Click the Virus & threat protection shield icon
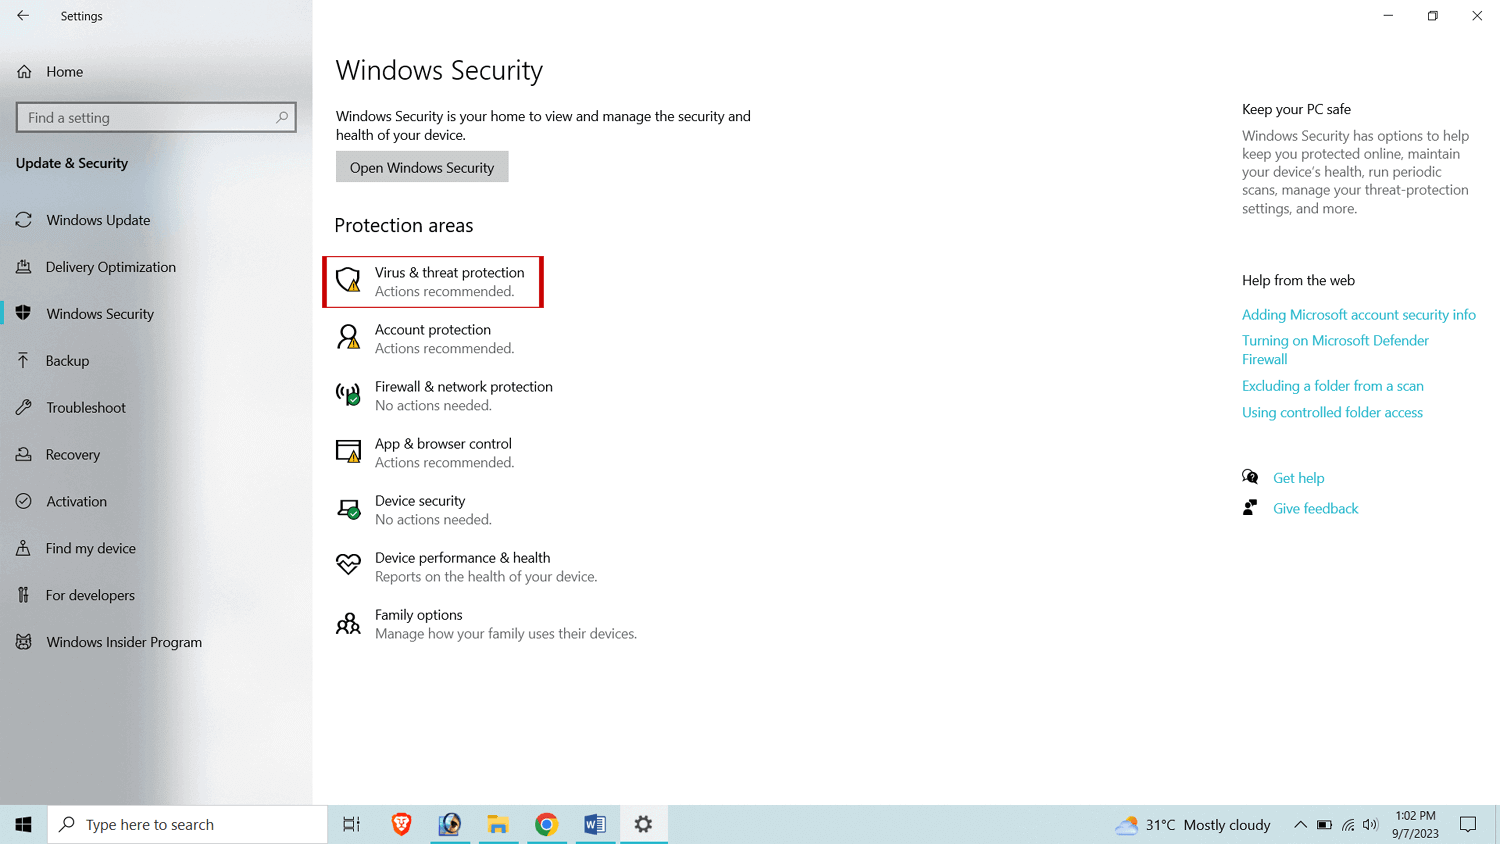This screenshot has width=1500, height=844. click(x=348, y=280)
